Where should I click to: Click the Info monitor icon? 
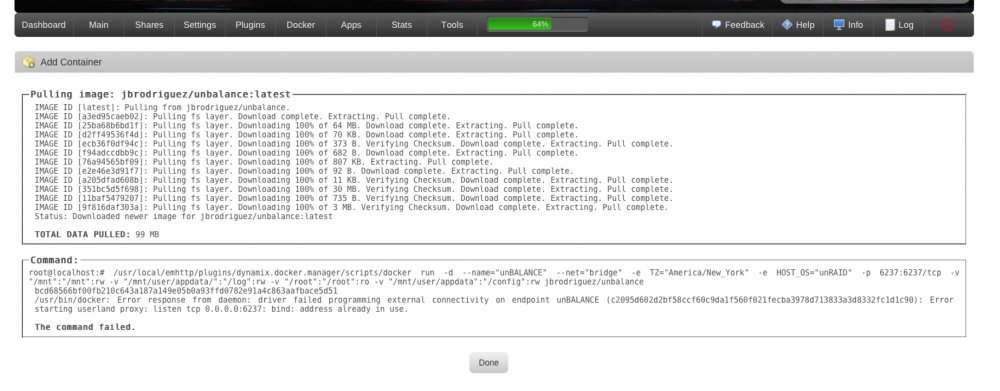point(839,25)
